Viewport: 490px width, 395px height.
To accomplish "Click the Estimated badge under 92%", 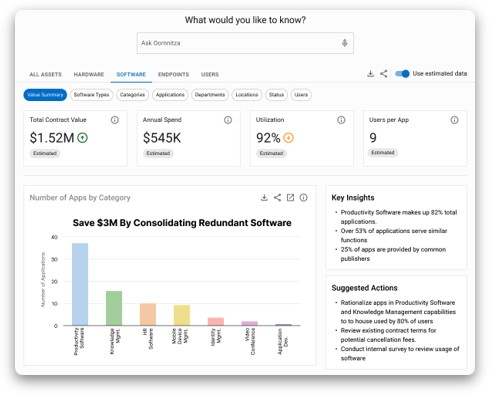I will [271, 153].
